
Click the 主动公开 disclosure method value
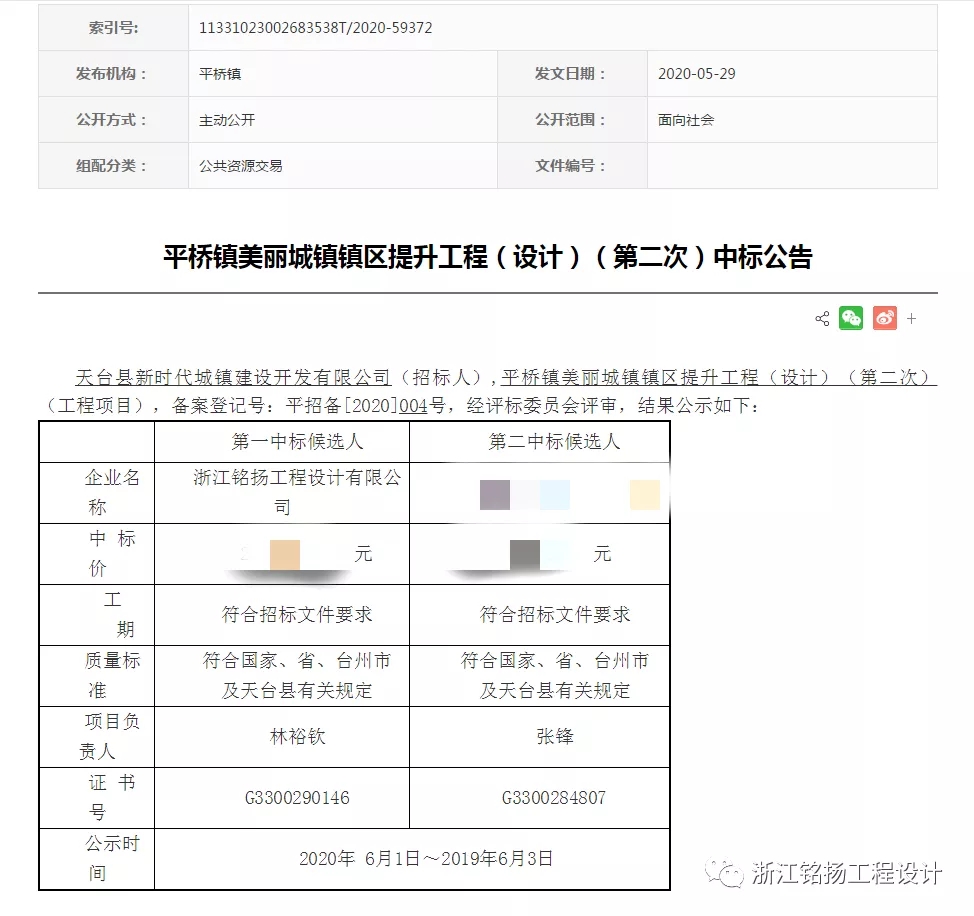[227, 120]
